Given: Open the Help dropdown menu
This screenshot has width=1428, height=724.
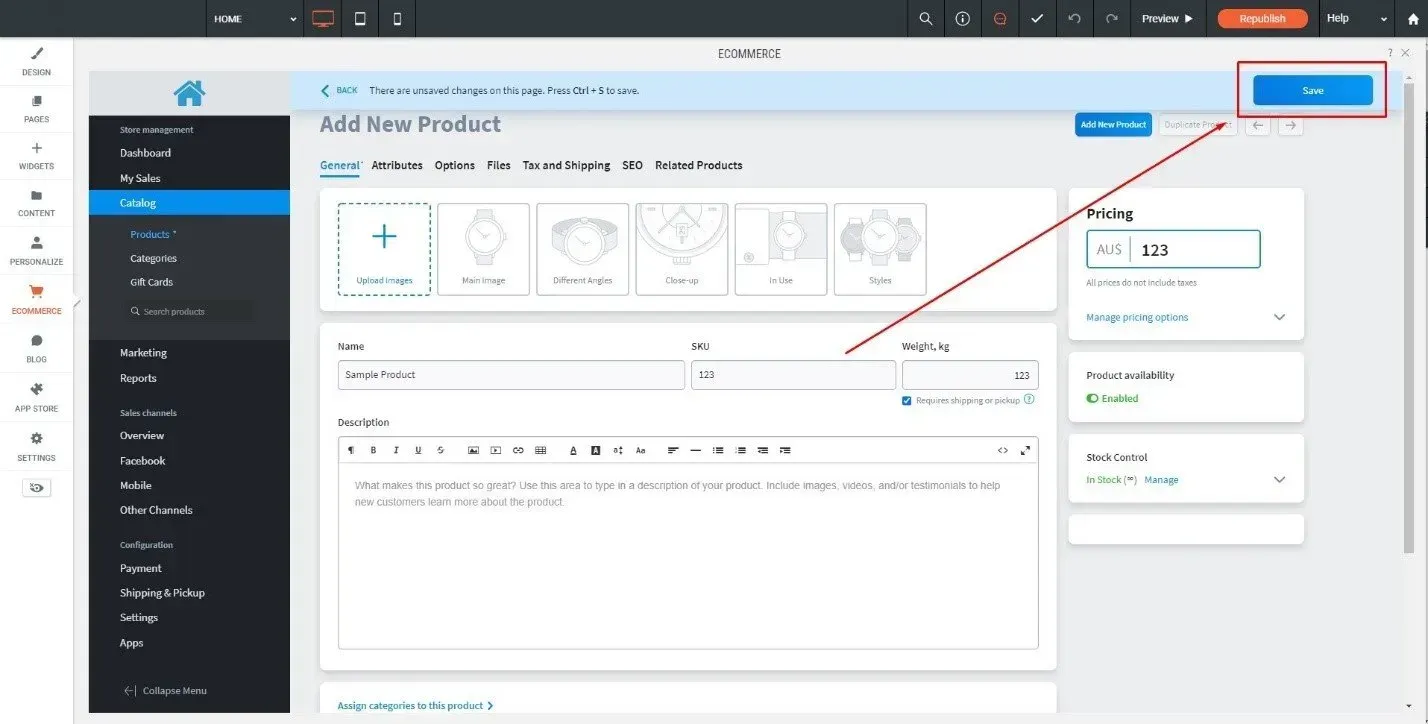Looking at the screenshot, I should pos(1356,18).
